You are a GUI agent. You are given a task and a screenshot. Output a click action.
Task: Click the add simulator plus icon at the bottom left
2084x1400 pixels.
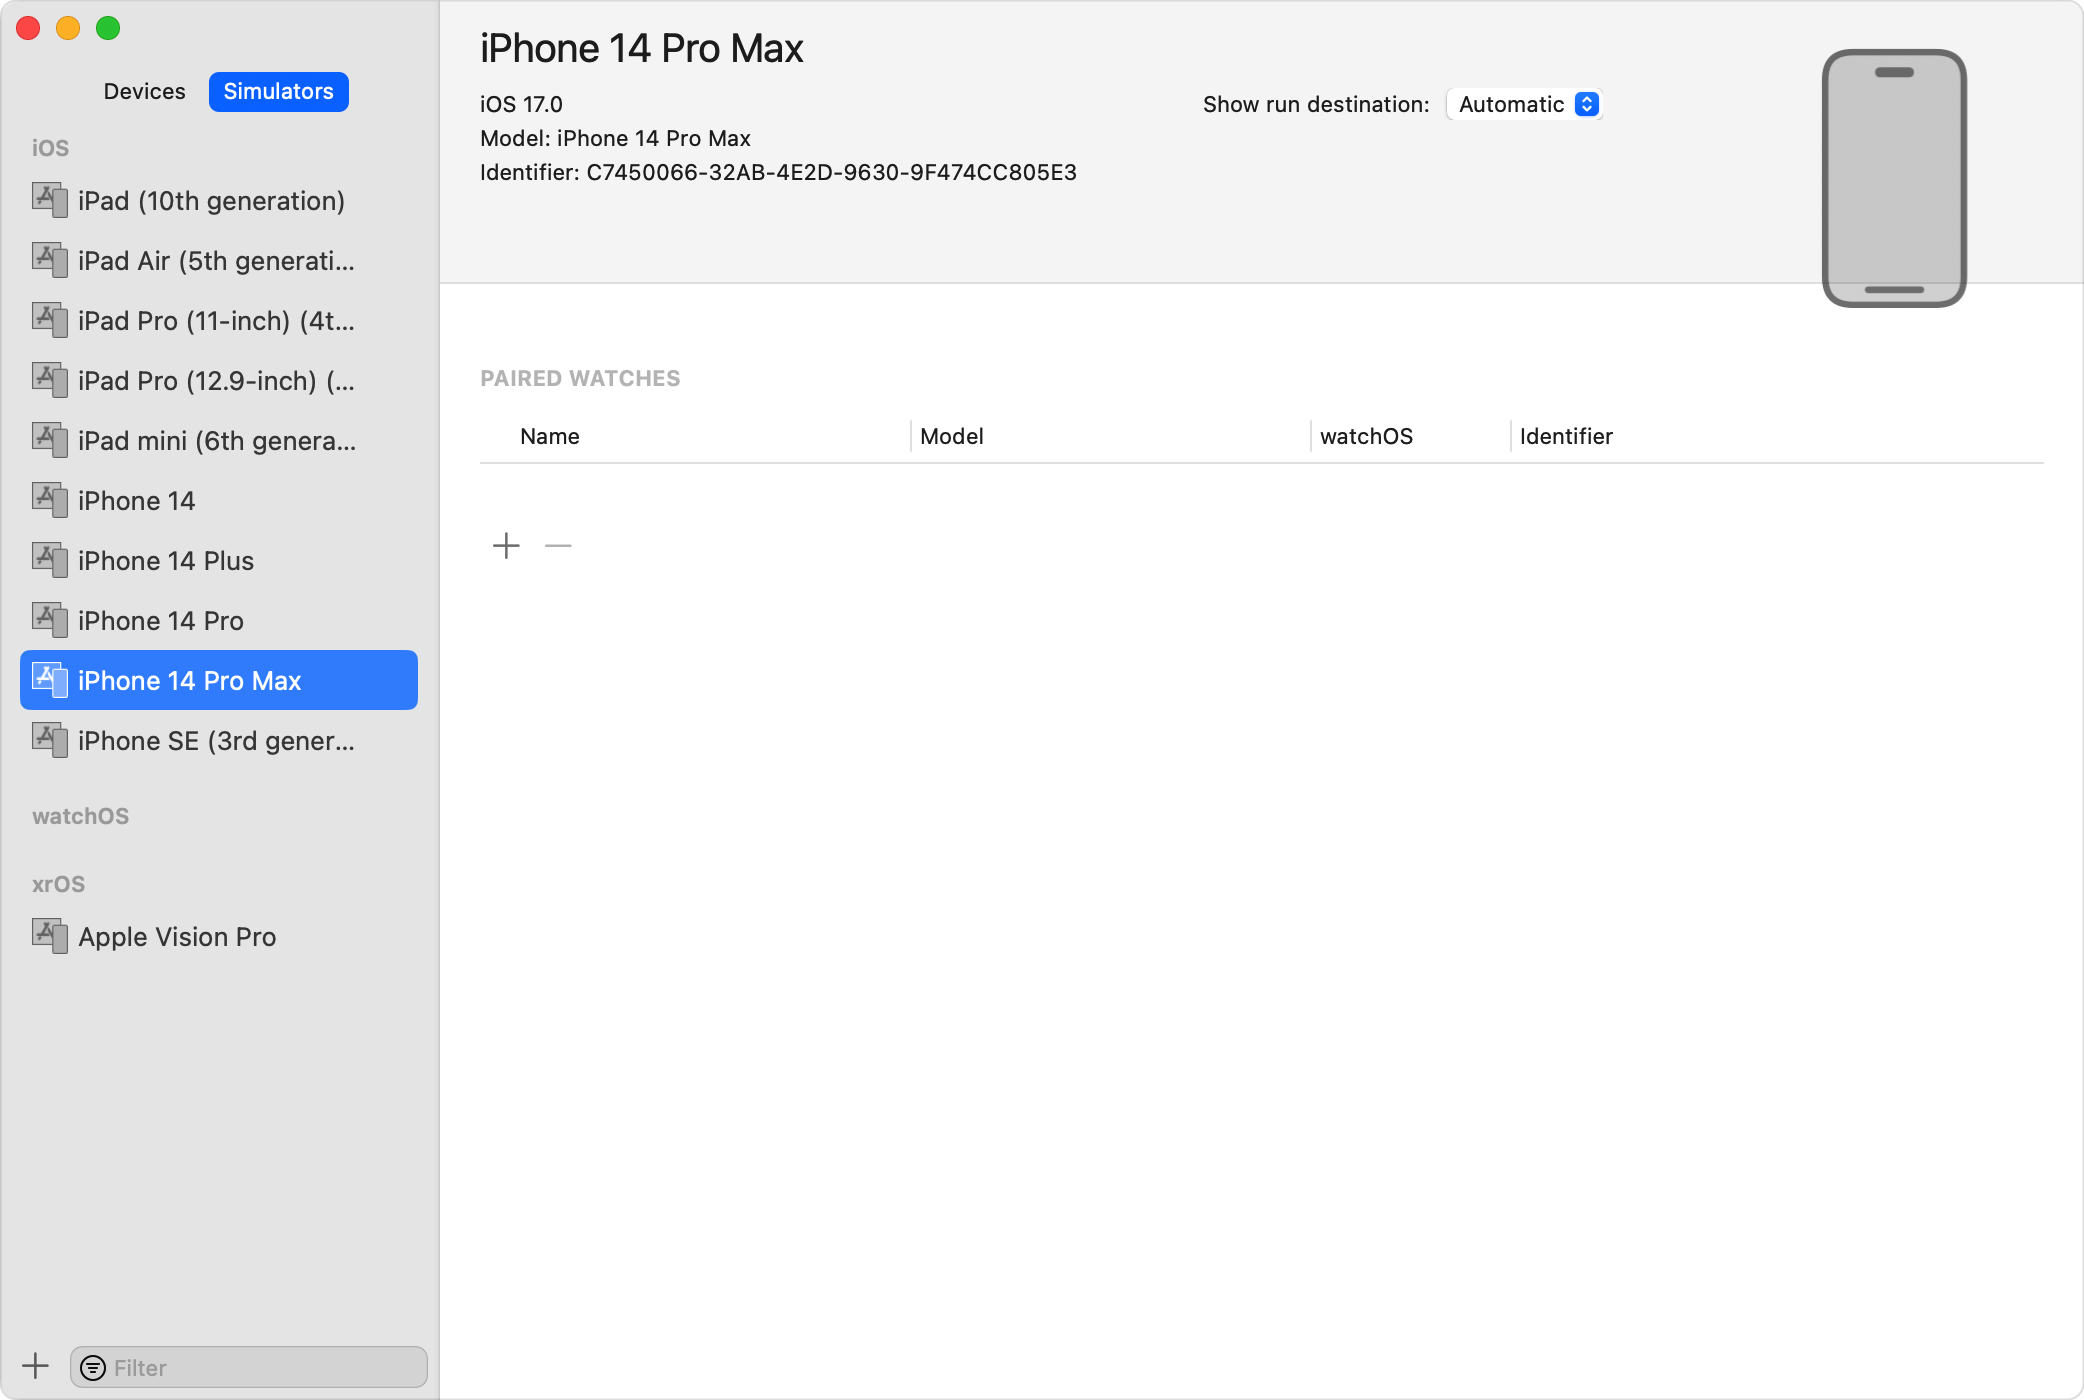click(36, 1366)
